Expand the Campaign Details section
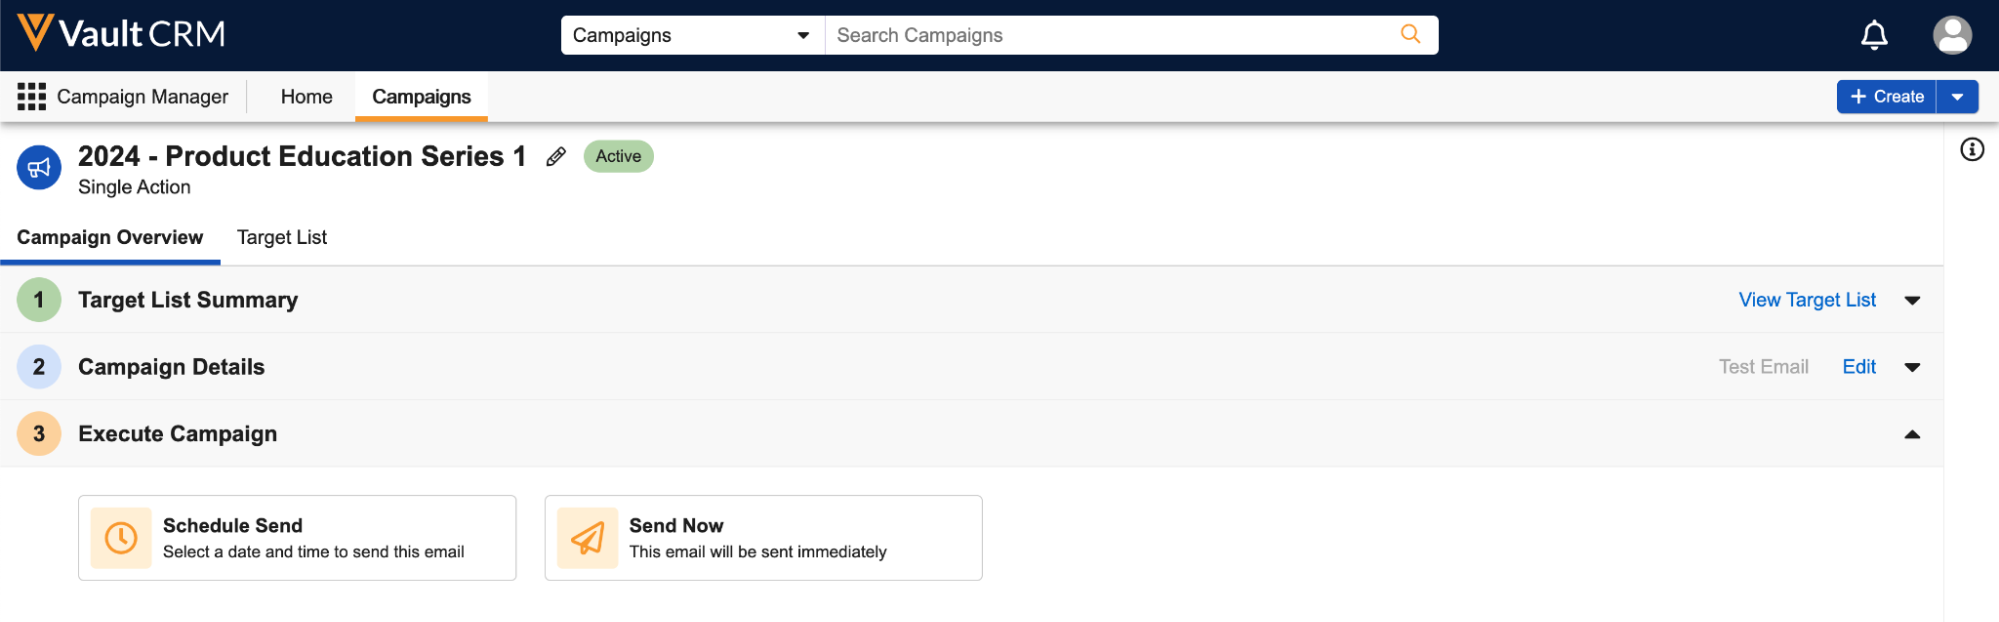The width and height of the screenshot is (1999, 622). pos(1912,367)
